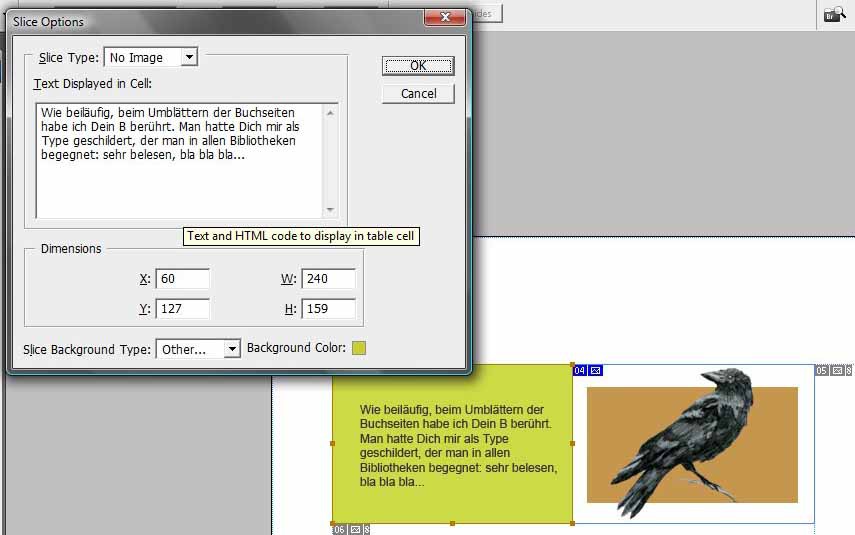Click the slice 04 number label
The height and width of the screenshot is (535, 855).
tap(580, 371)
